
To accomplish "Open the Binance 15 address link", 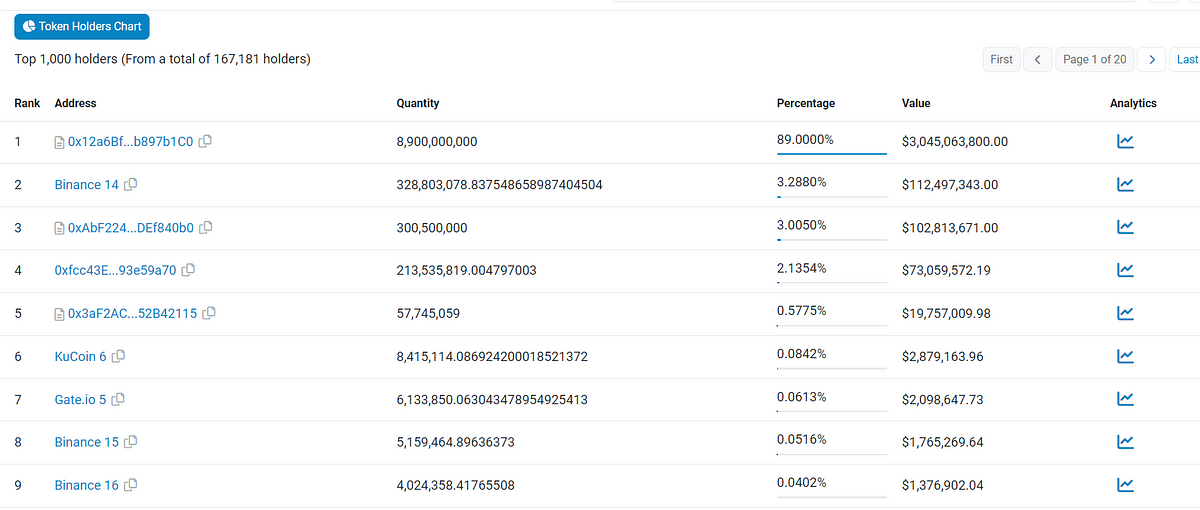I will click(86, 442).
